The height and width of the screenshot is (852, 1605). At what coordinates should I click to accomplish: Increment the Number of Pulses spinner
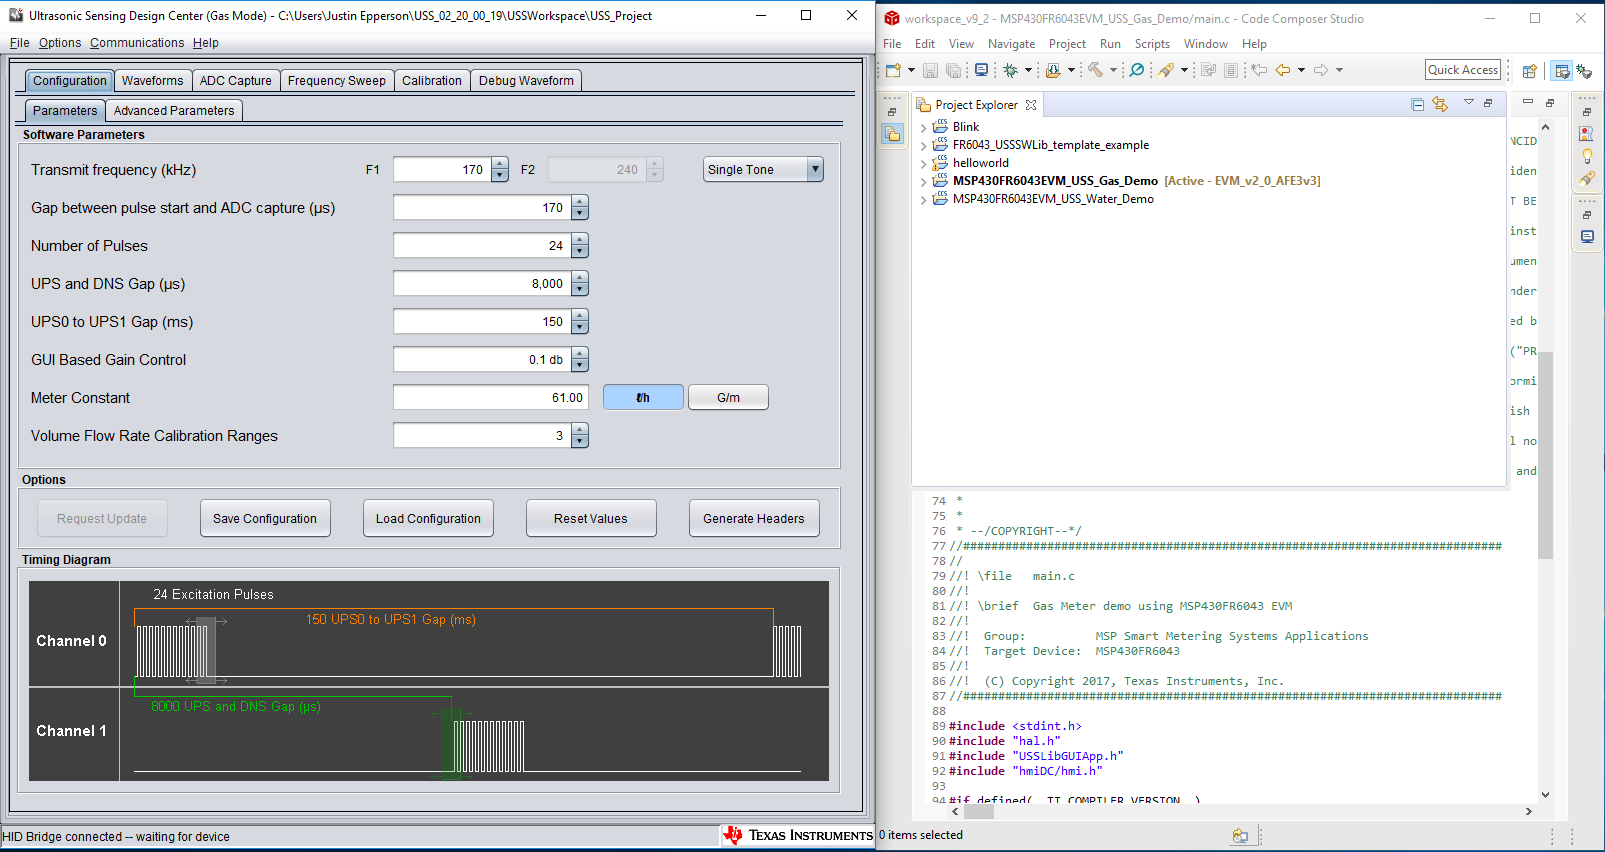point(580,240)
